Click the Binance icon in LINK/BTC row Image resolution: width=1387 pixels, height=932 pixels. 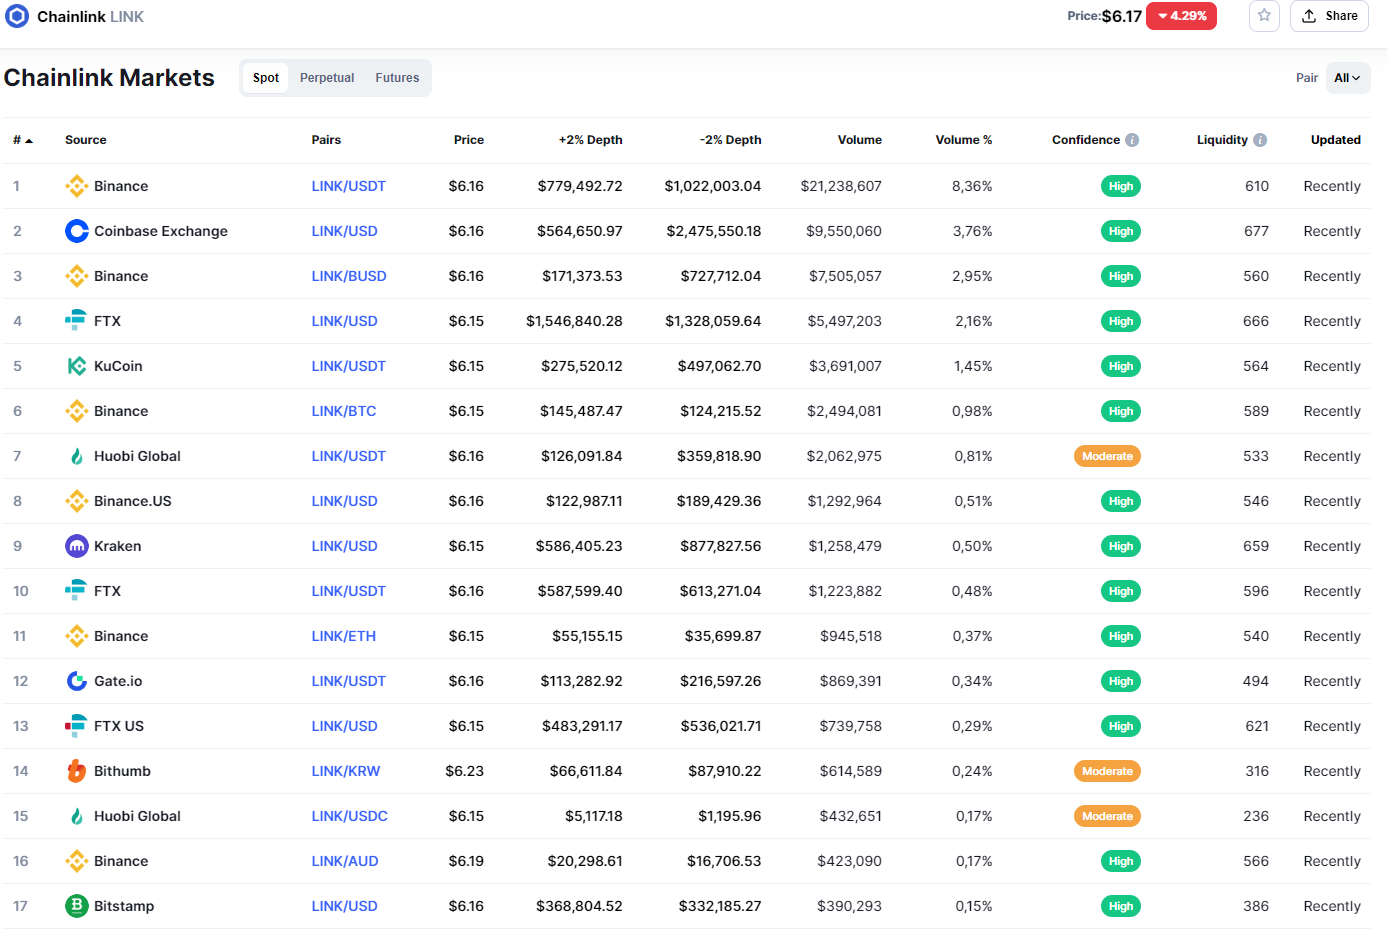click(77, 411)
